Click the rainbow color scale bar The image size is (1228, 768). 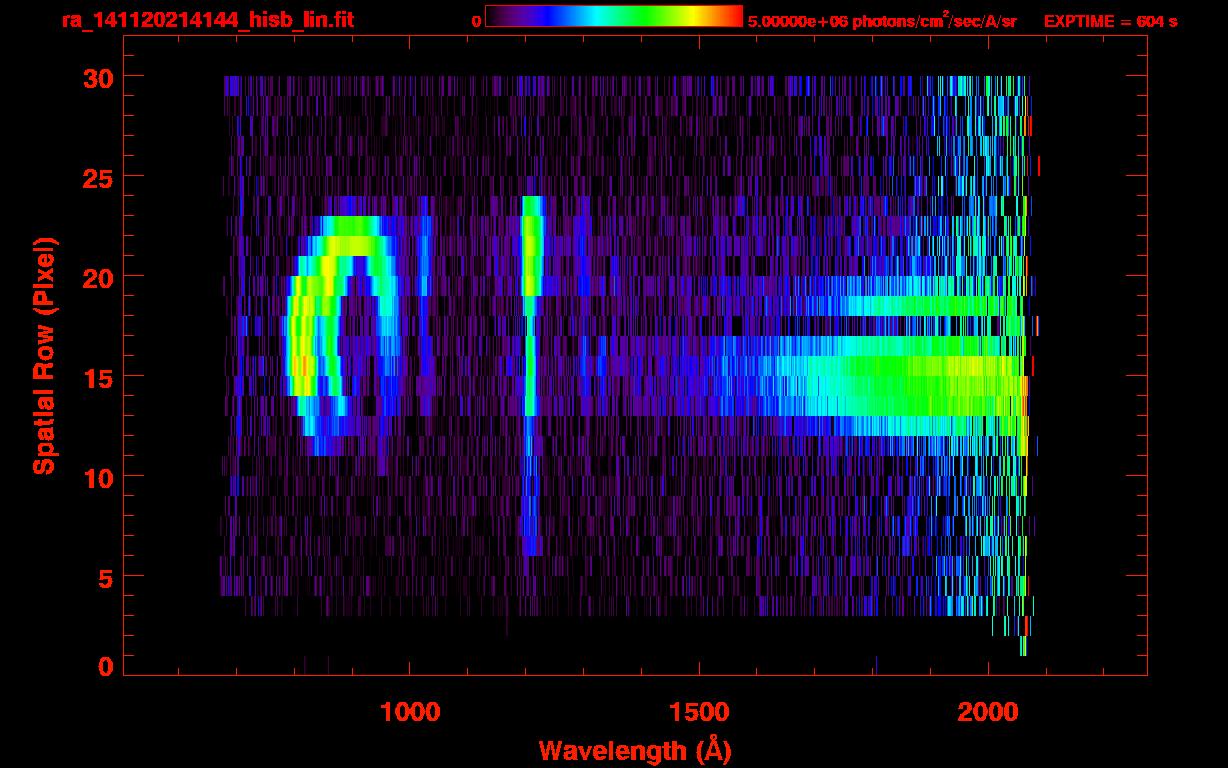[x=614, y=16]
